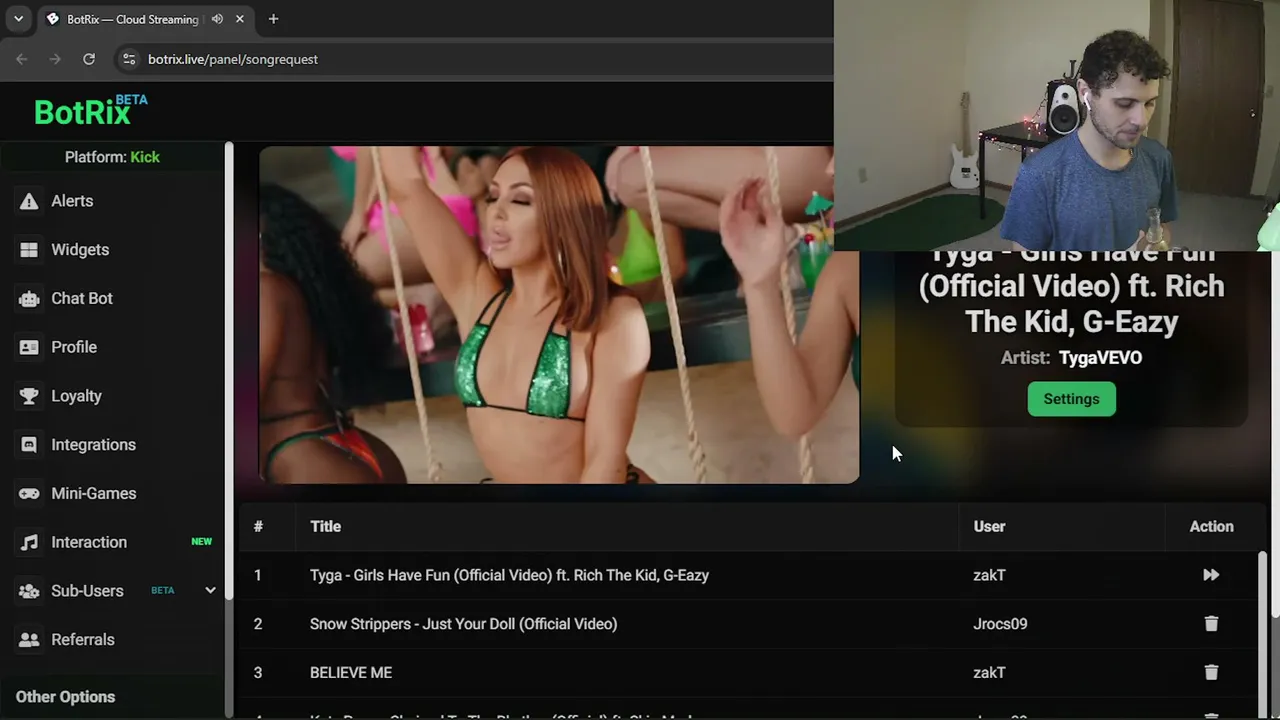Select the Widgets grid icon
This screenshot has height=720, width=1280.
[x=29, y=250]
